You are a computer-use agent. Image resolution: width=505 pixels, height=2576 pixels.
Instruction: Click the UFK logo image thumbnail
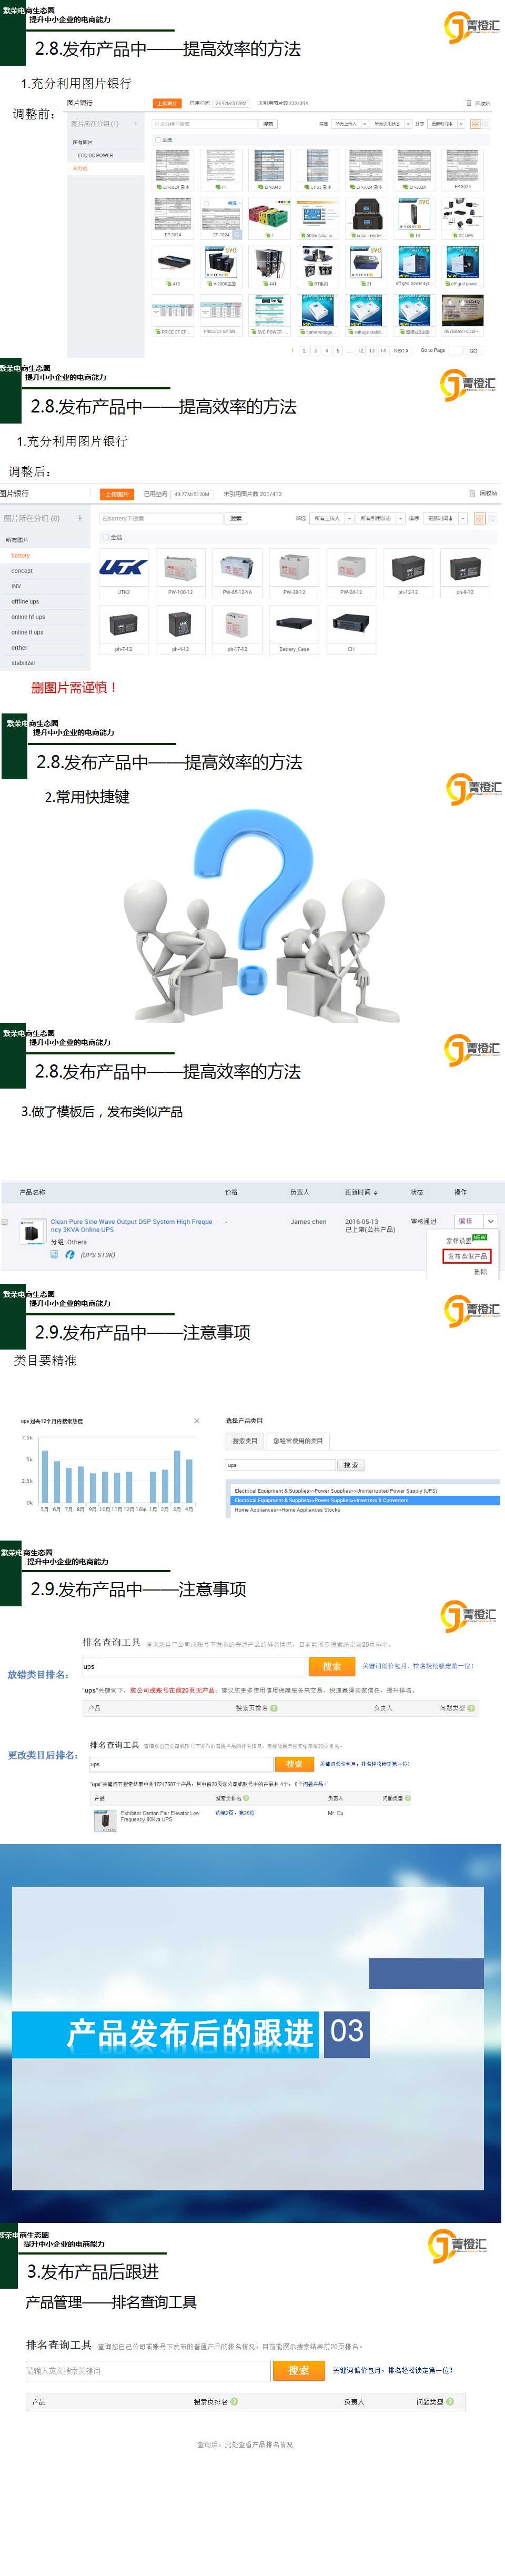123,567
